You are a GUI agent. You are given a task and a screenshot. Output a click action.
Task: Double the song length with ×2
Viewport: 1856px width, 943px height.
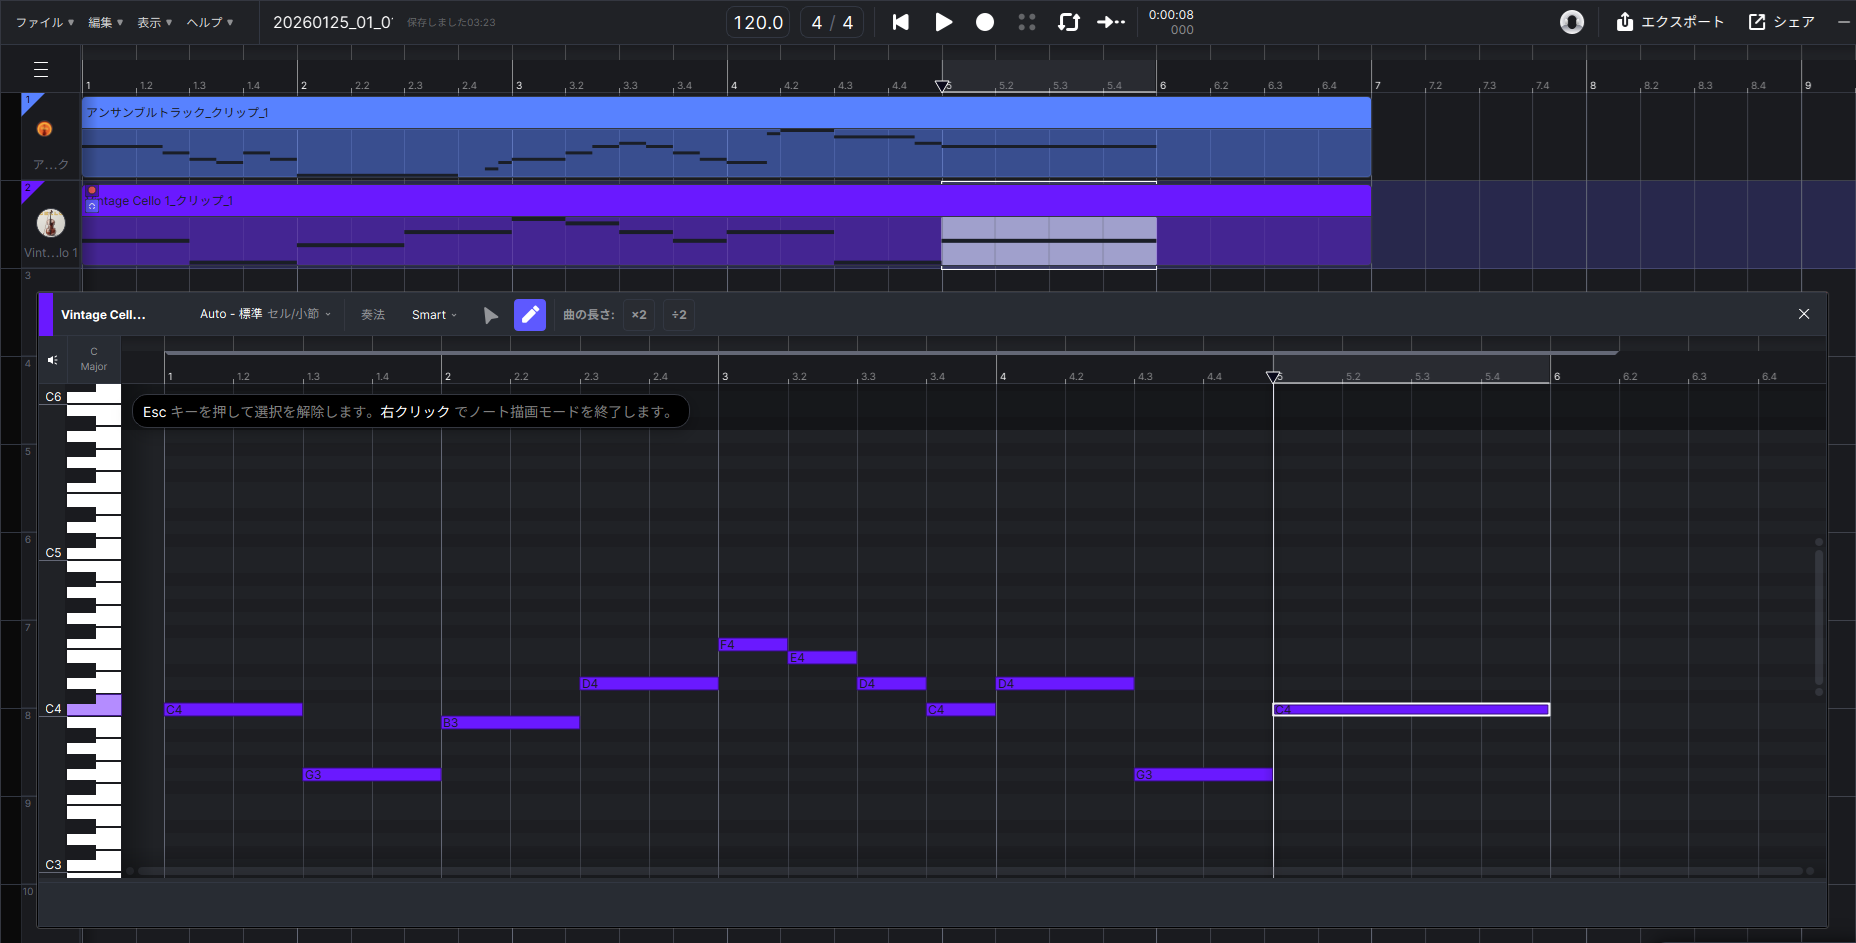tap(639, 315)
